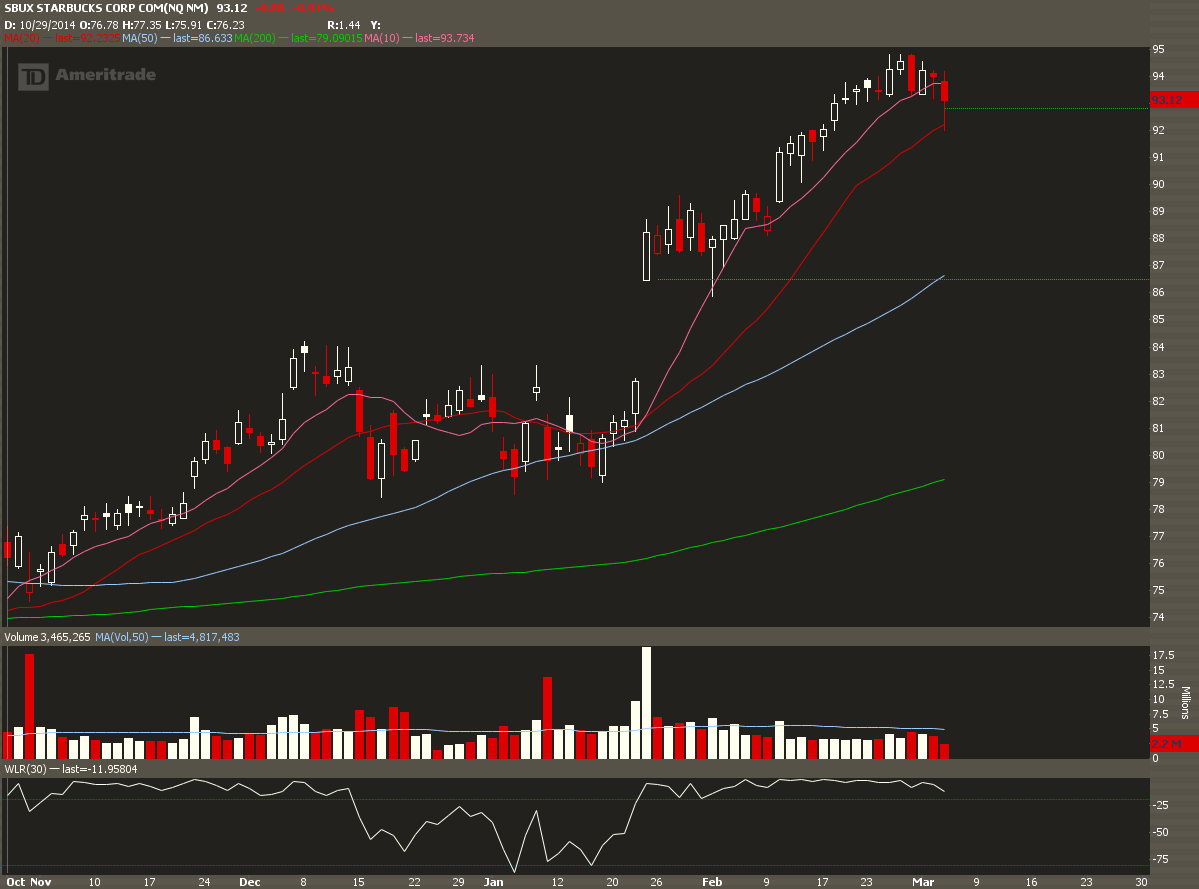This screenshot has height=889, width=1199.
Task: Click the 85 price axis label
Action: coord(1158,320)
